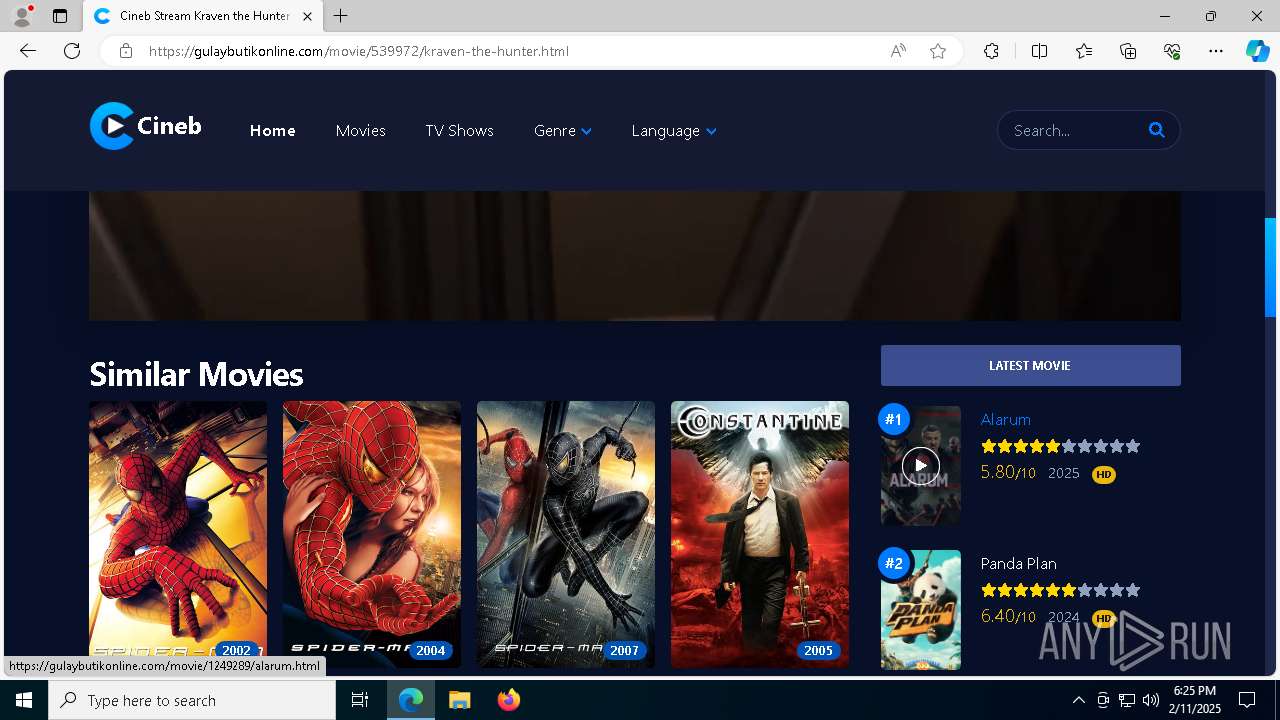The image size is (1280, 720).
Task: Open Windows Start menu
Action: pos(24,700)
